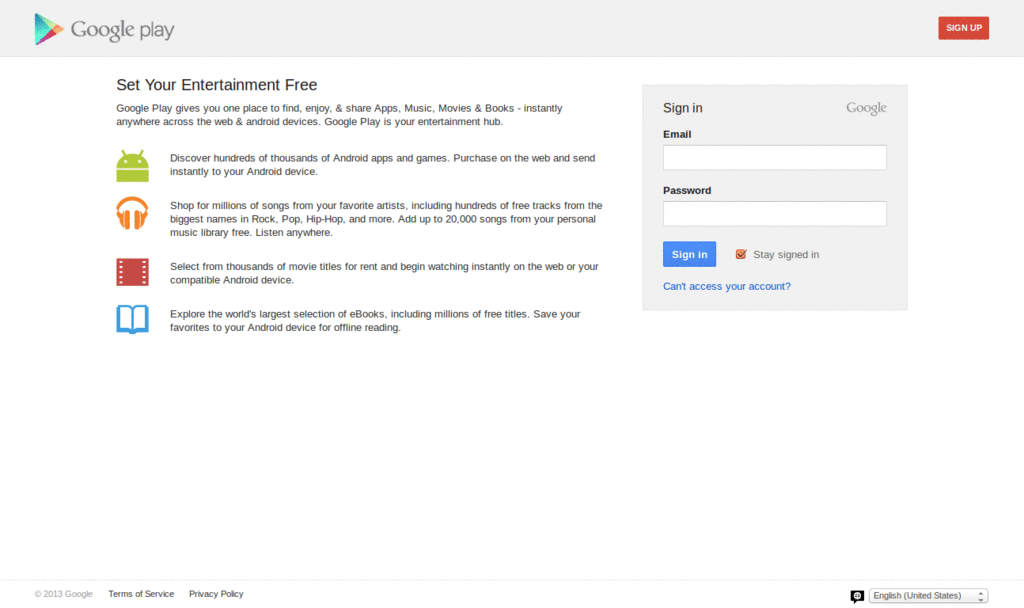Click the Shop for millions of songs text
Viewport: 1024px width, 608px height.
pos(386,219)
